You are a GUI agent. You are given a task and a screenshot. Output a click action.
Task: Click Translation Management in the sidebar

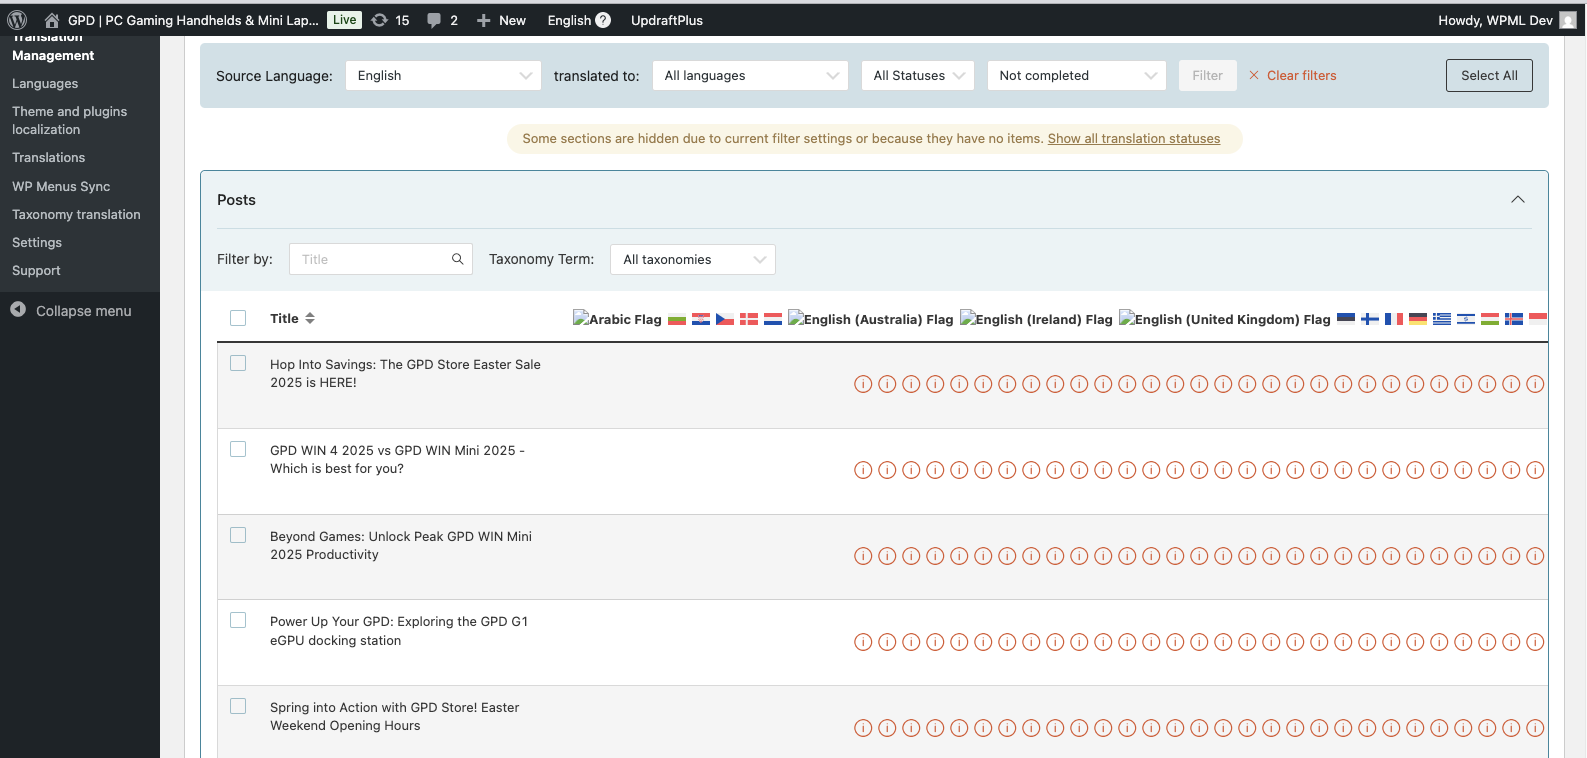click(x=53, y=49)
